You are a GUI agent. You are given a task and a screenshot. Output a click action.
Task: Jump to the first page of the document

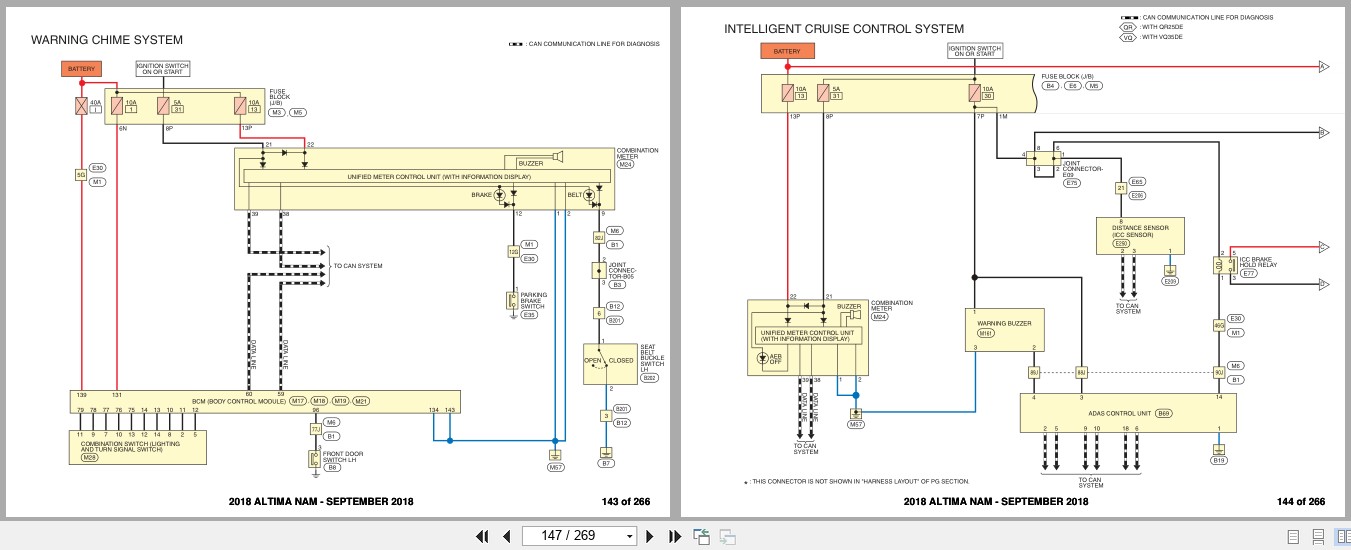tap(483, 536)
